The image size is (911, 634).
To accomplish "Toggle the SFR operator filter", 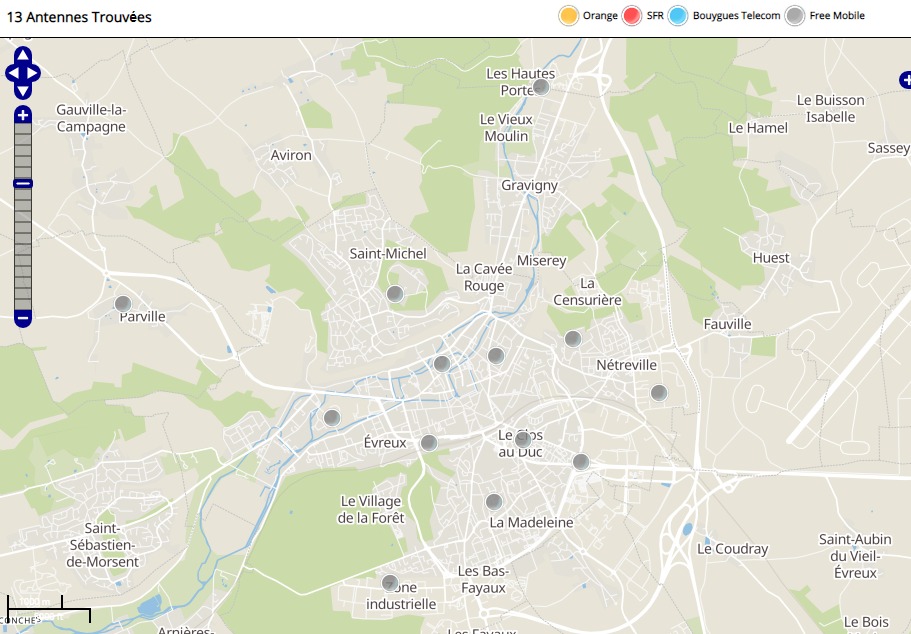I will [x=631, y=16].
